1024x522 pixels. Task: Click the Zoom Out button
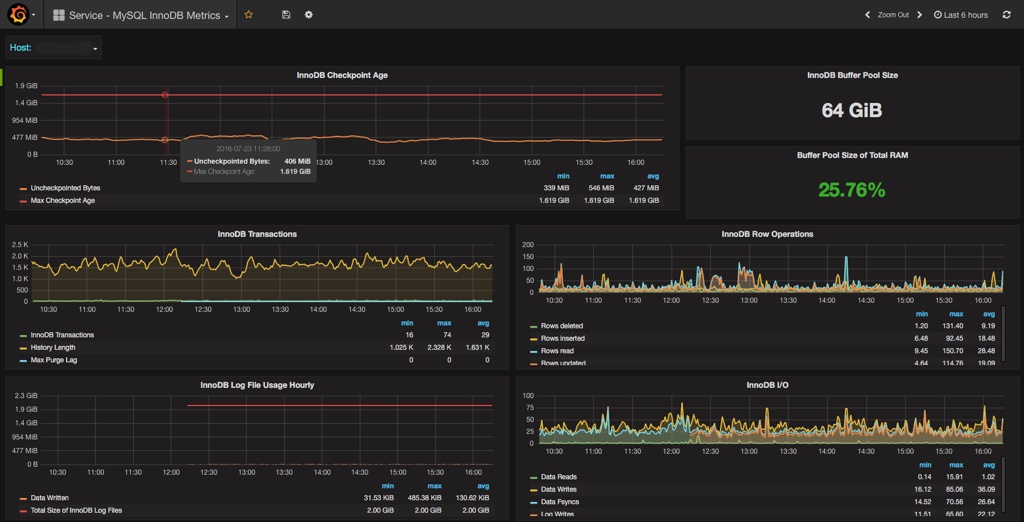click(893, 15)
